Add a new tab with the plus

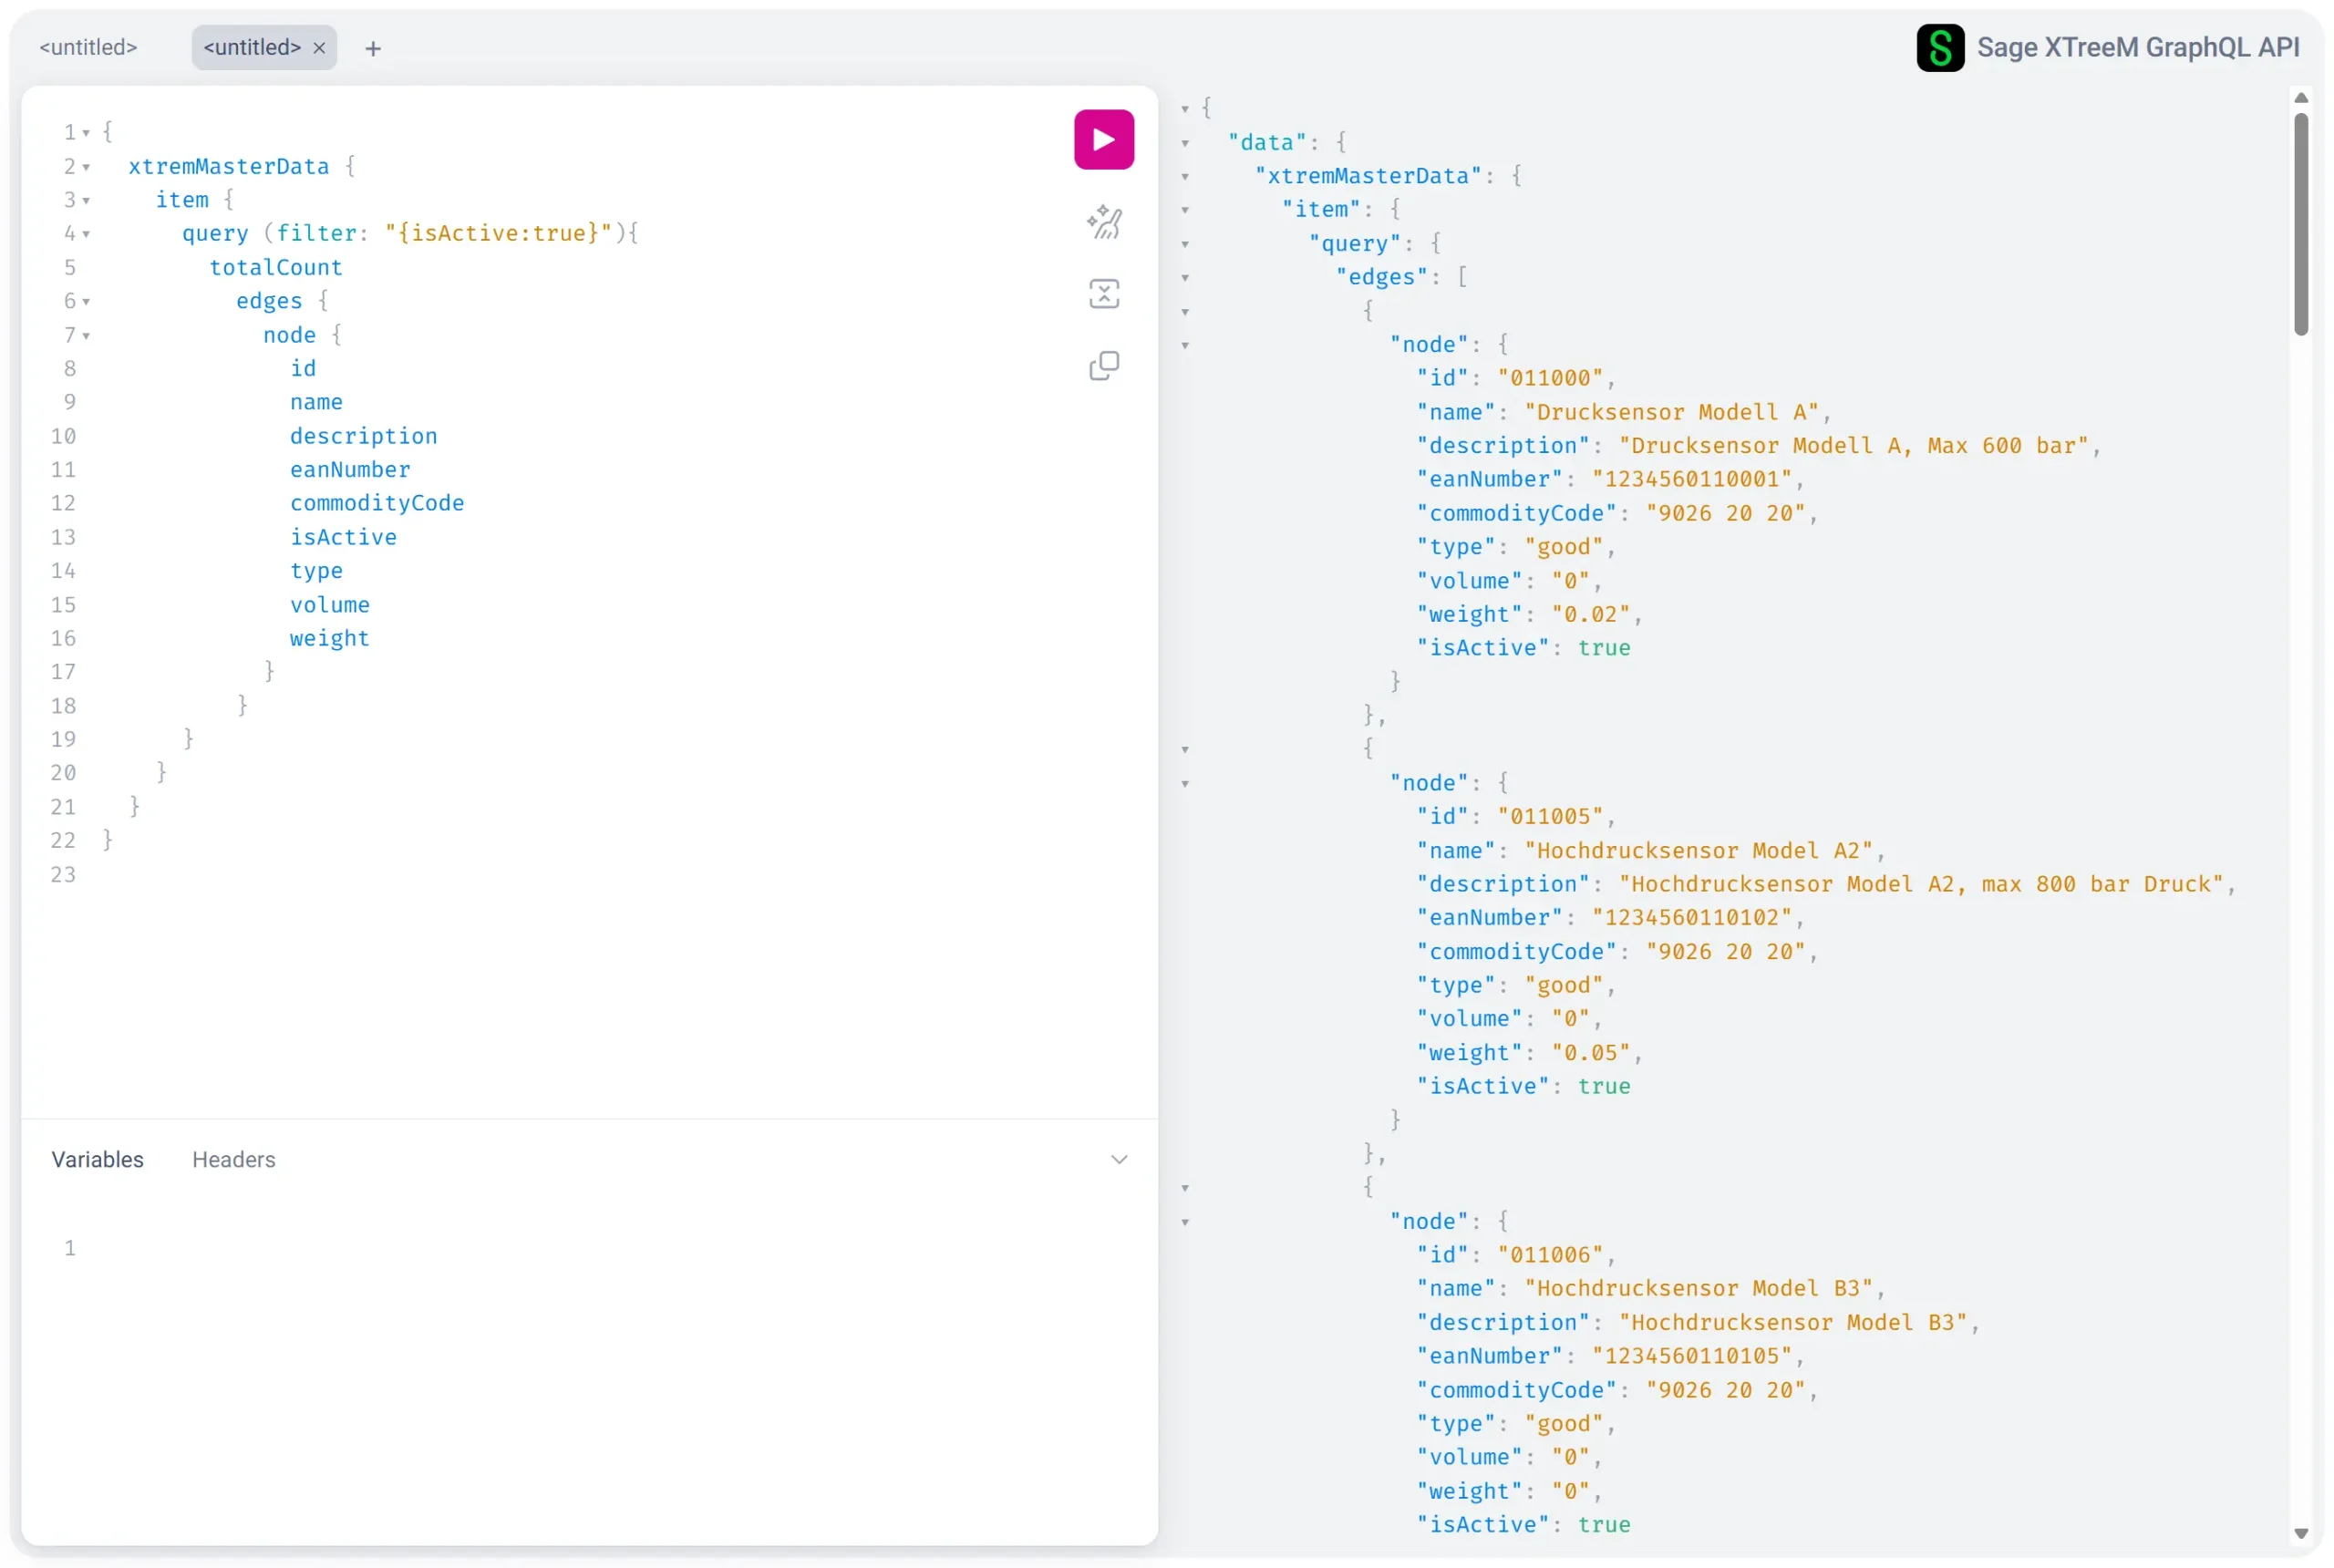tap(373, 48)
